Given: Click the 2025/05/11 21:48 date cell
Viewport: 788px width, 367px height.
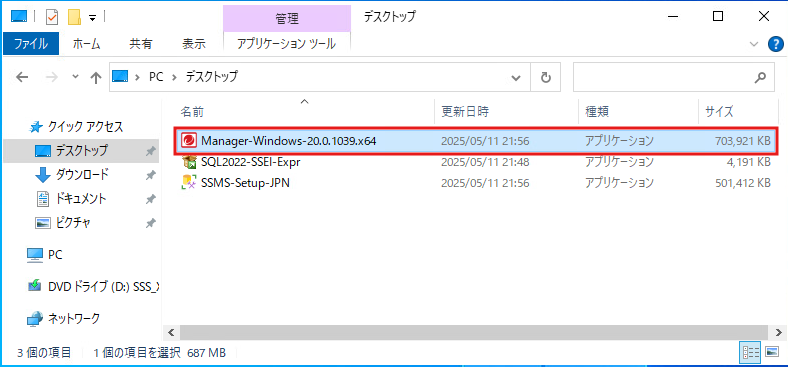Looking at the screenshot, I should coord(485,162).
